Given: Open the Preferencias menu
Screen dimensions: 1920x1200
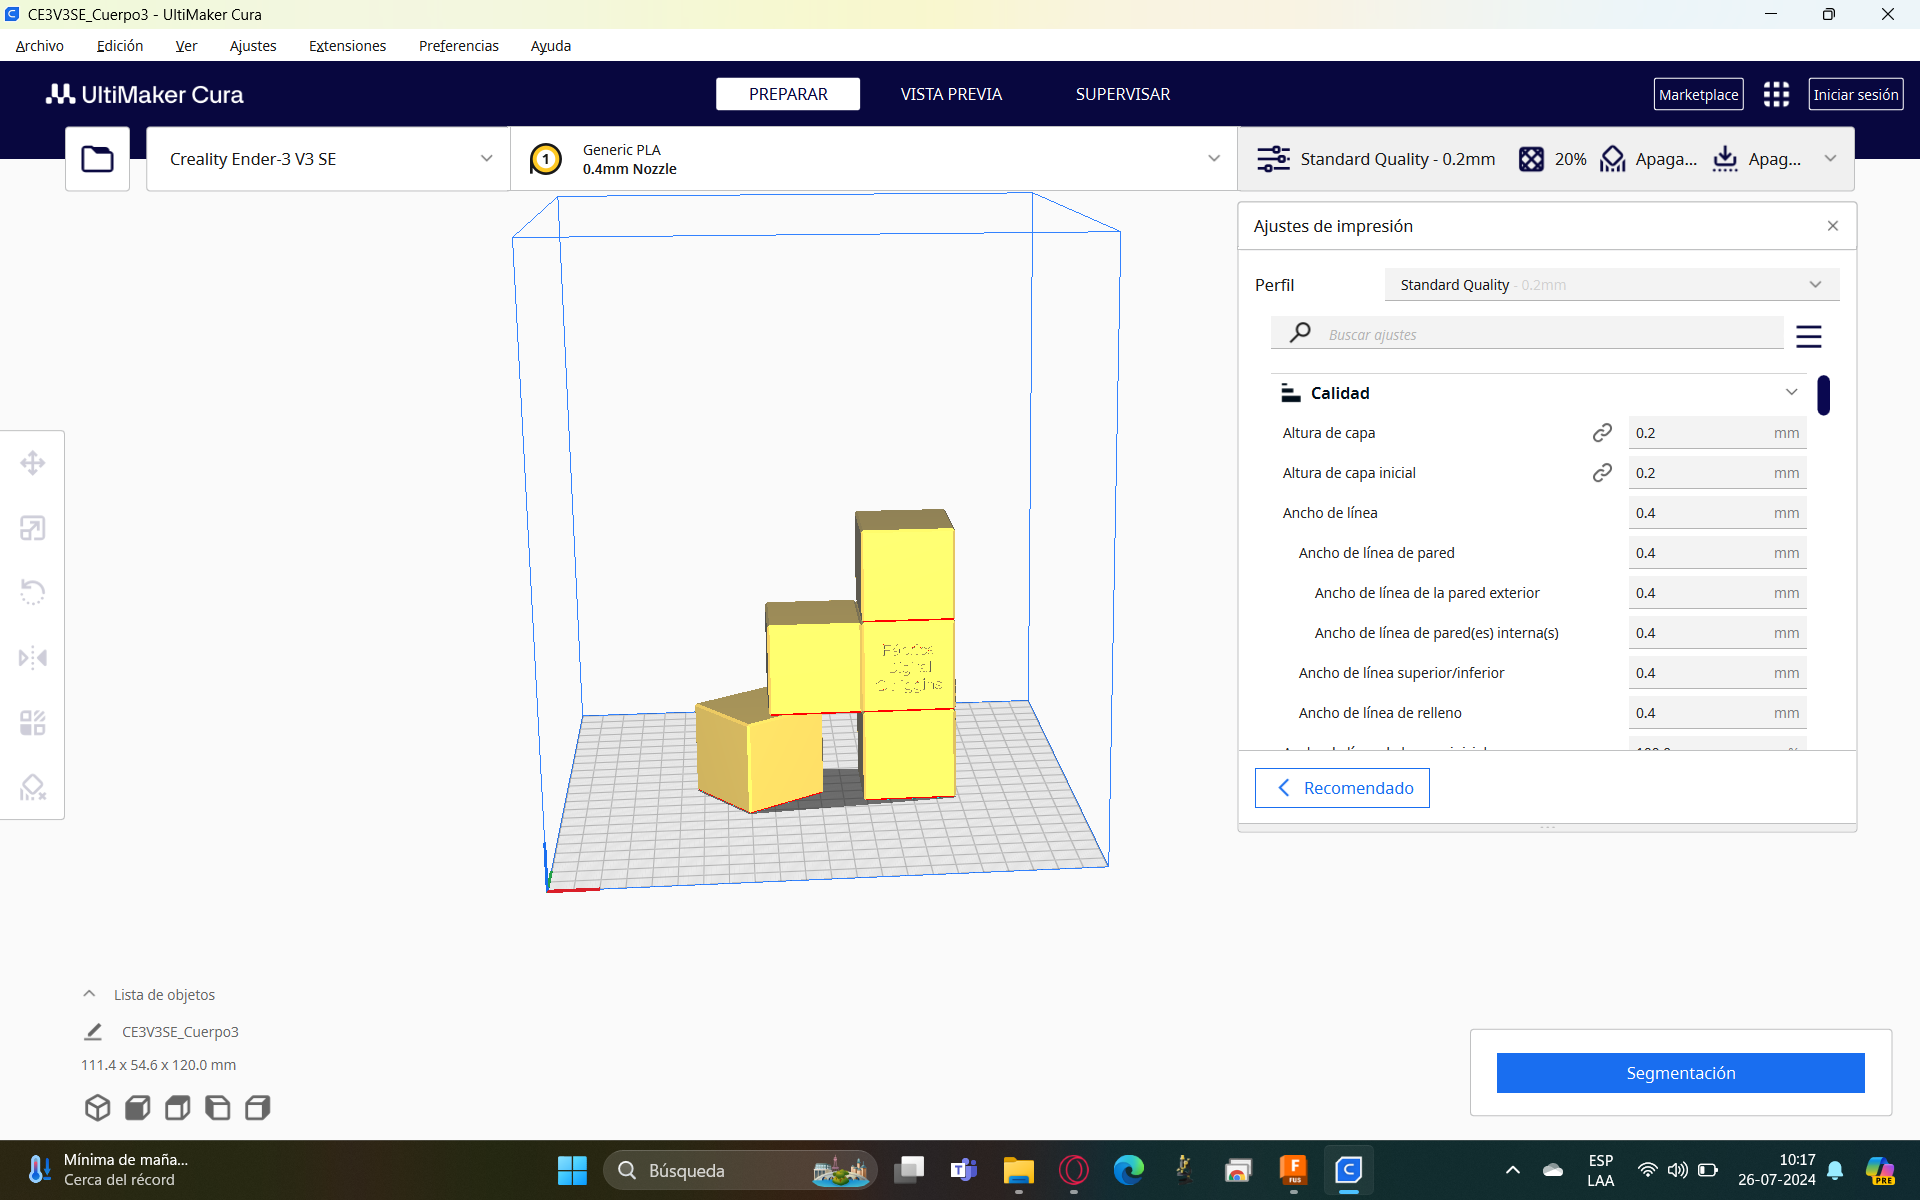Looking at the screenshot, I should pos(459,46).
